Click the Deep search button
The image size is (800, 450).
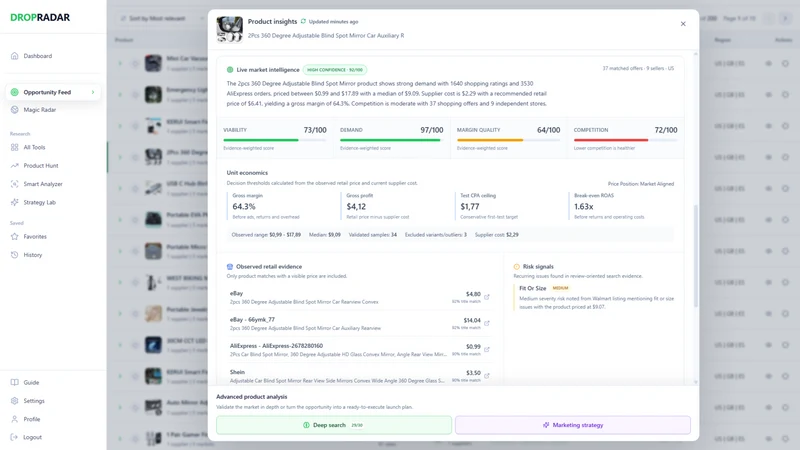(334, 425)
